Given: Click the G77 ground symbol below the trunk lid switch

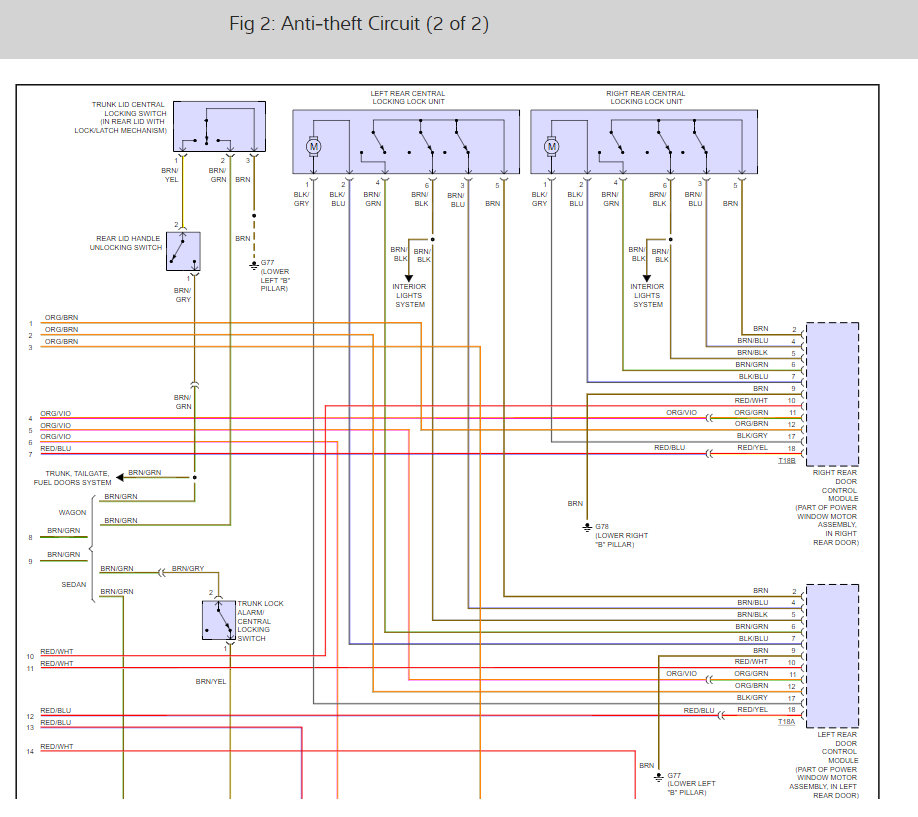Looking at the screenshot, I should (x=254, y=265).
